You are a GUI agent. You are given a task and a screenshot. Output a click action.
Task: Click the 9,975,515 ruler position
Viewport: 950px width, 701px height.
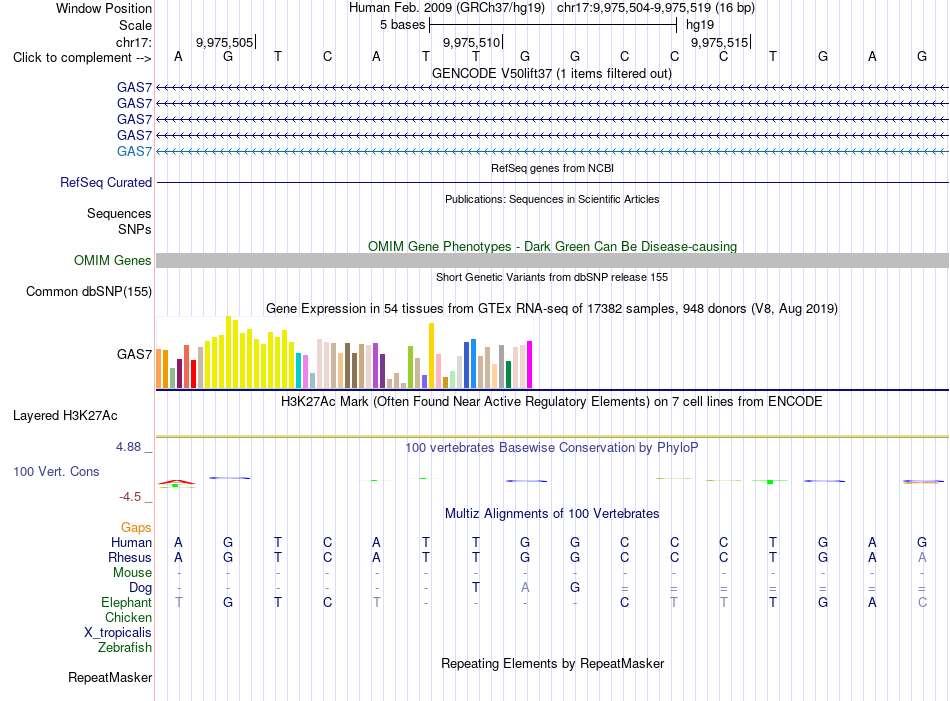[x=719, y=42]
